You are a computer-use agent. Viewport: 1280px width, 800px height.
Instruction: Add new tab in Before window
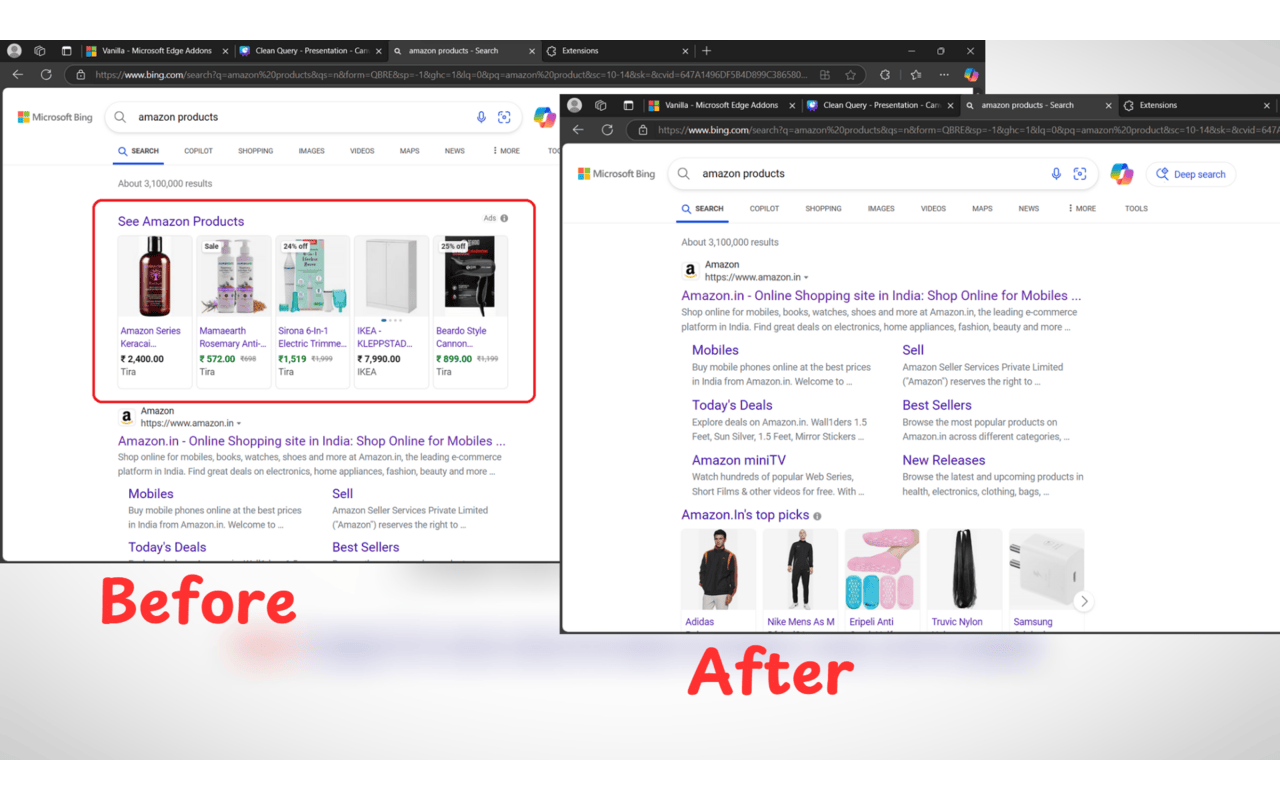pos(706,51)
